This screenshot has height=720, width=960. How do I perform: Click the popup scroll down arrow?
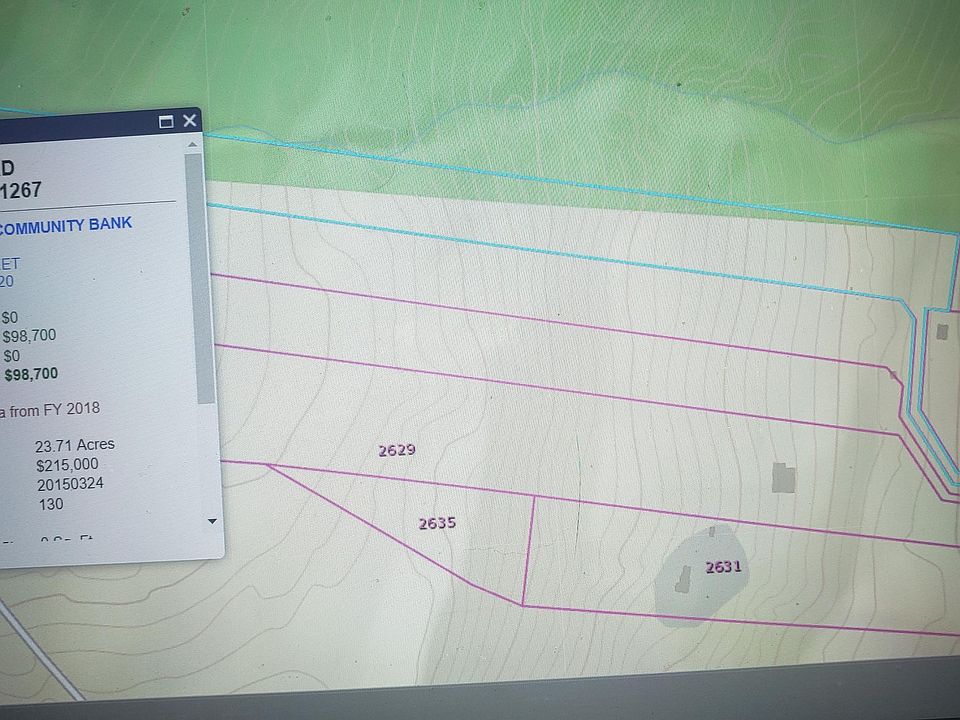click(212, 521)
